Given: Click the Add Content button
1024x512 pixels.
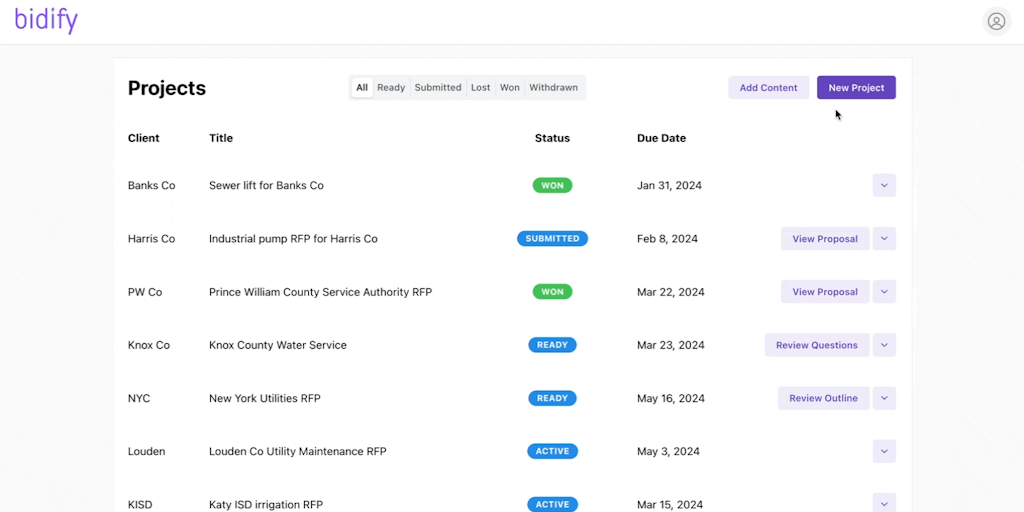Looking at the screenshot, I should coord(768,88).
